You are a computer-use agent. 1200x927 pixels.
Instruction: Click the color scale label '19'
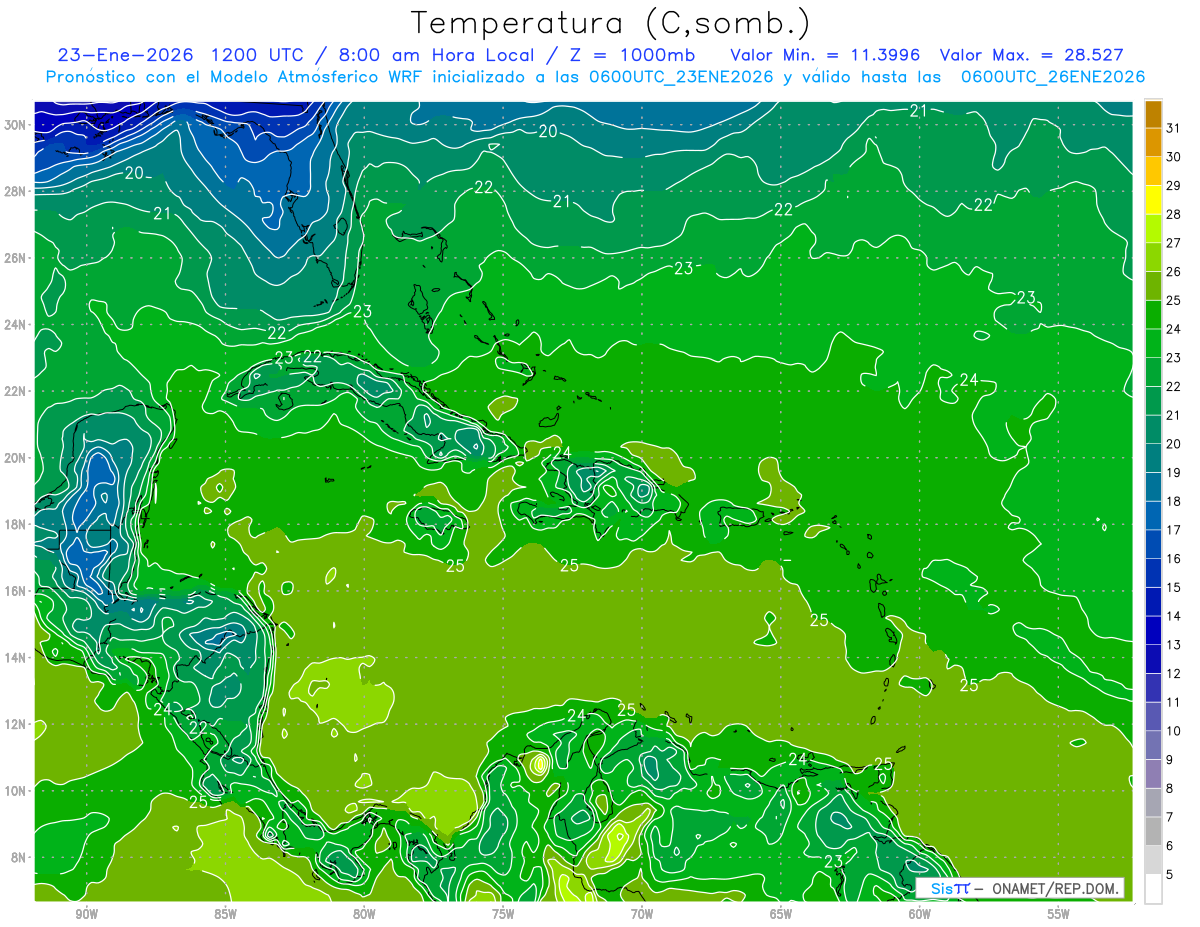point(1174,472)
